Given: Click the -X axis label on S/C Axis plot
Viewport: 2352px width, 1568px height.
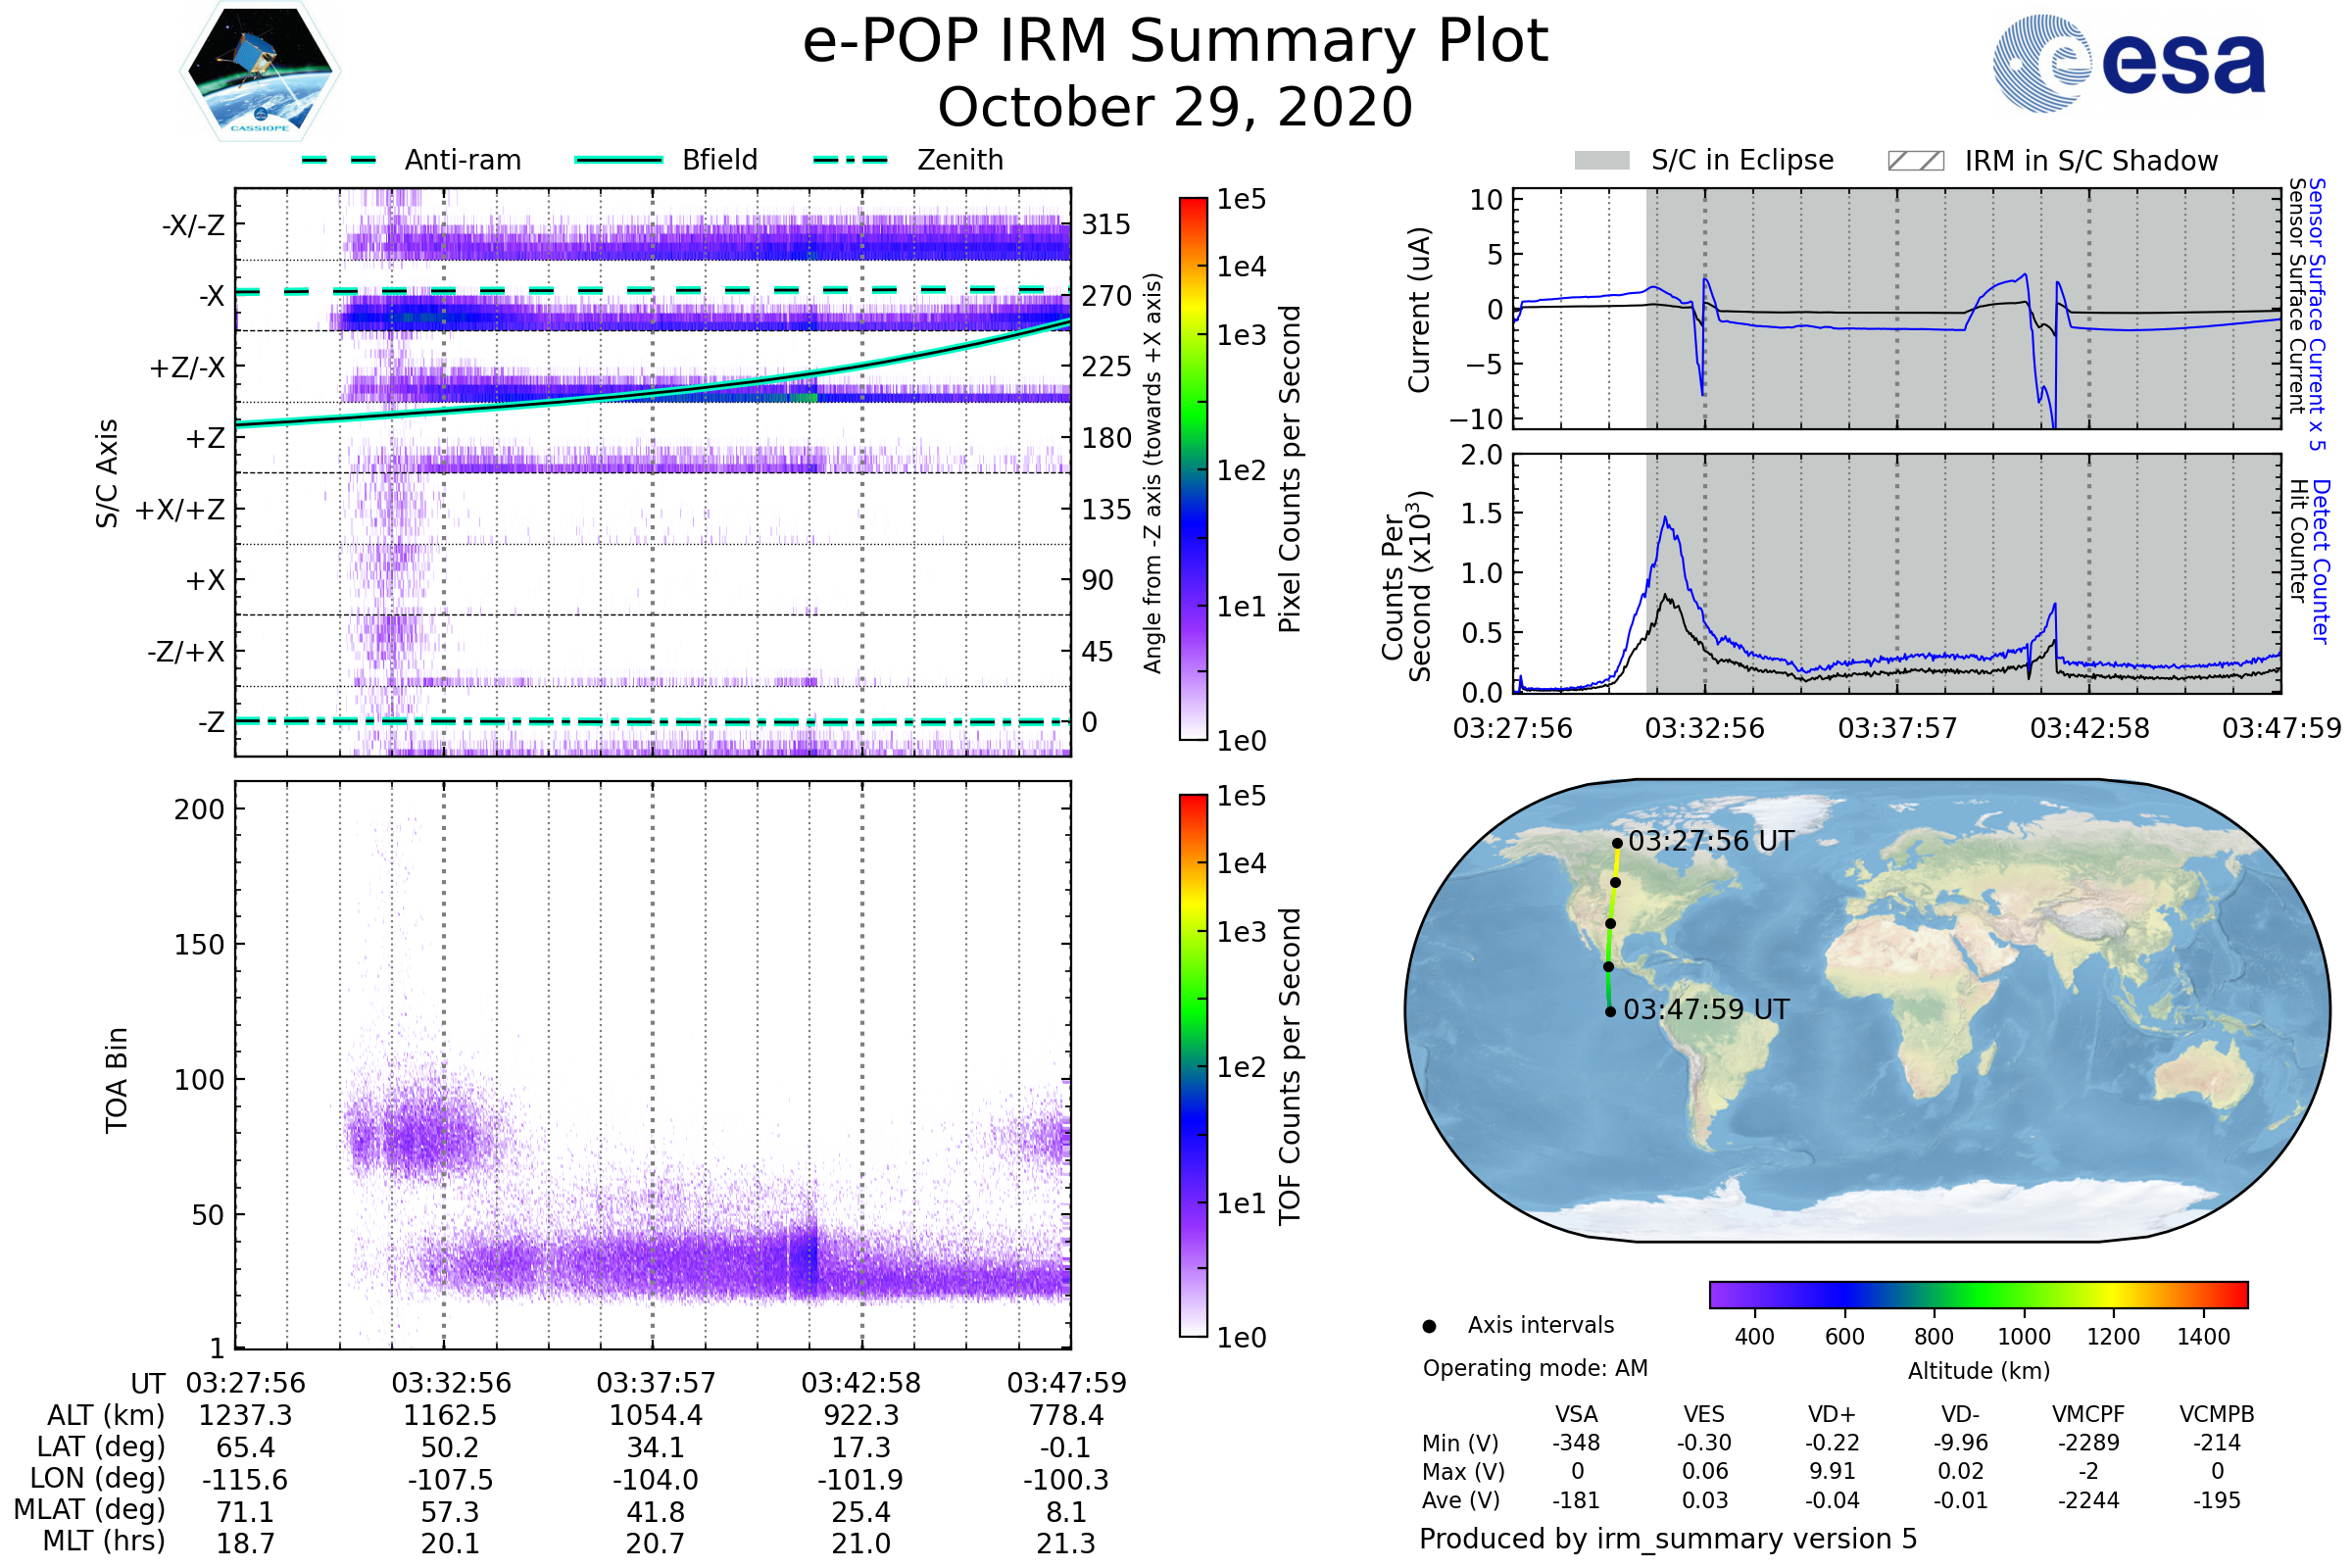Looking at the screenshot, I should click(x=211, y=296).
